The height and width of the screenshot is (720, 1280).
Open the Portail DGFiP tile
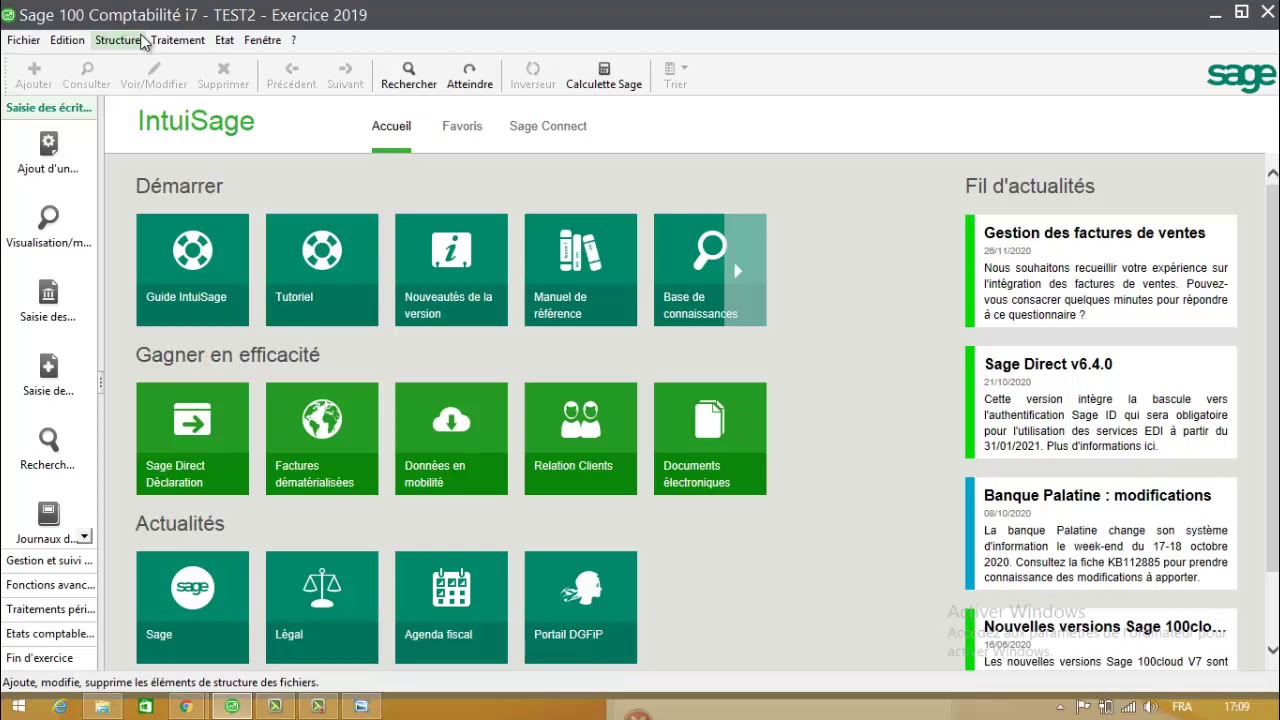[580, 608]
